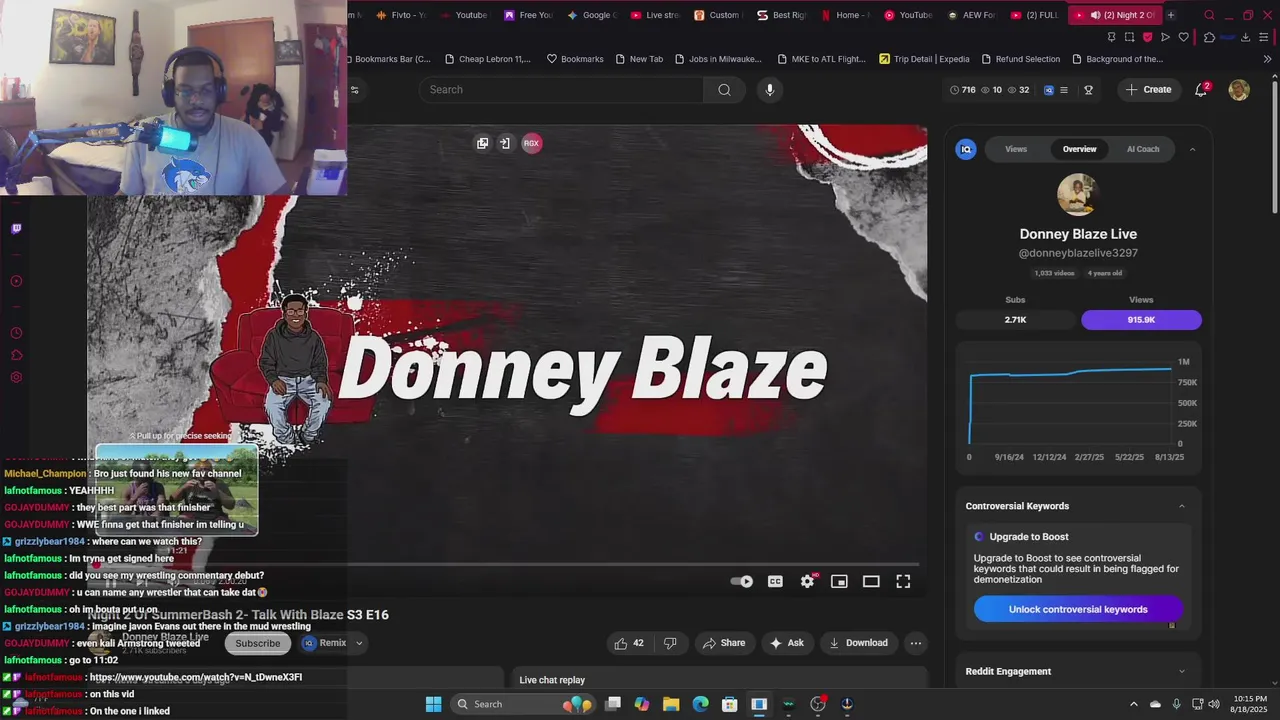Toggle autoplay switch in player
The height and width of the screenshot is (720, 1280).
coord(741,581)
